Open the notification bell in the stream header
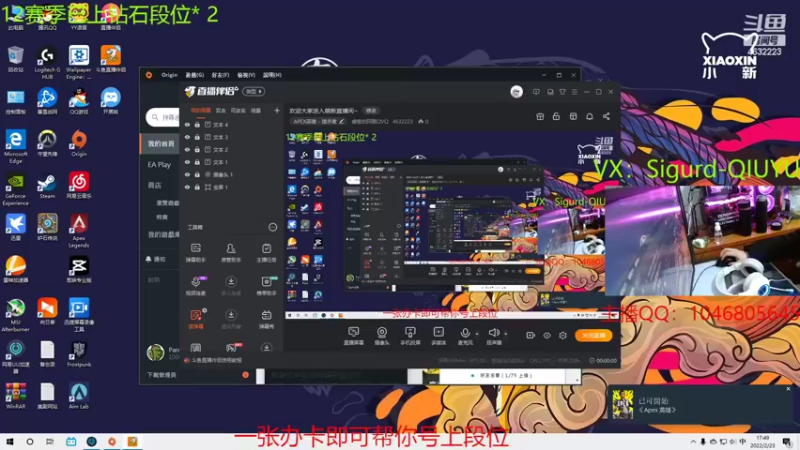800x450 pixels. click(589, 116)
